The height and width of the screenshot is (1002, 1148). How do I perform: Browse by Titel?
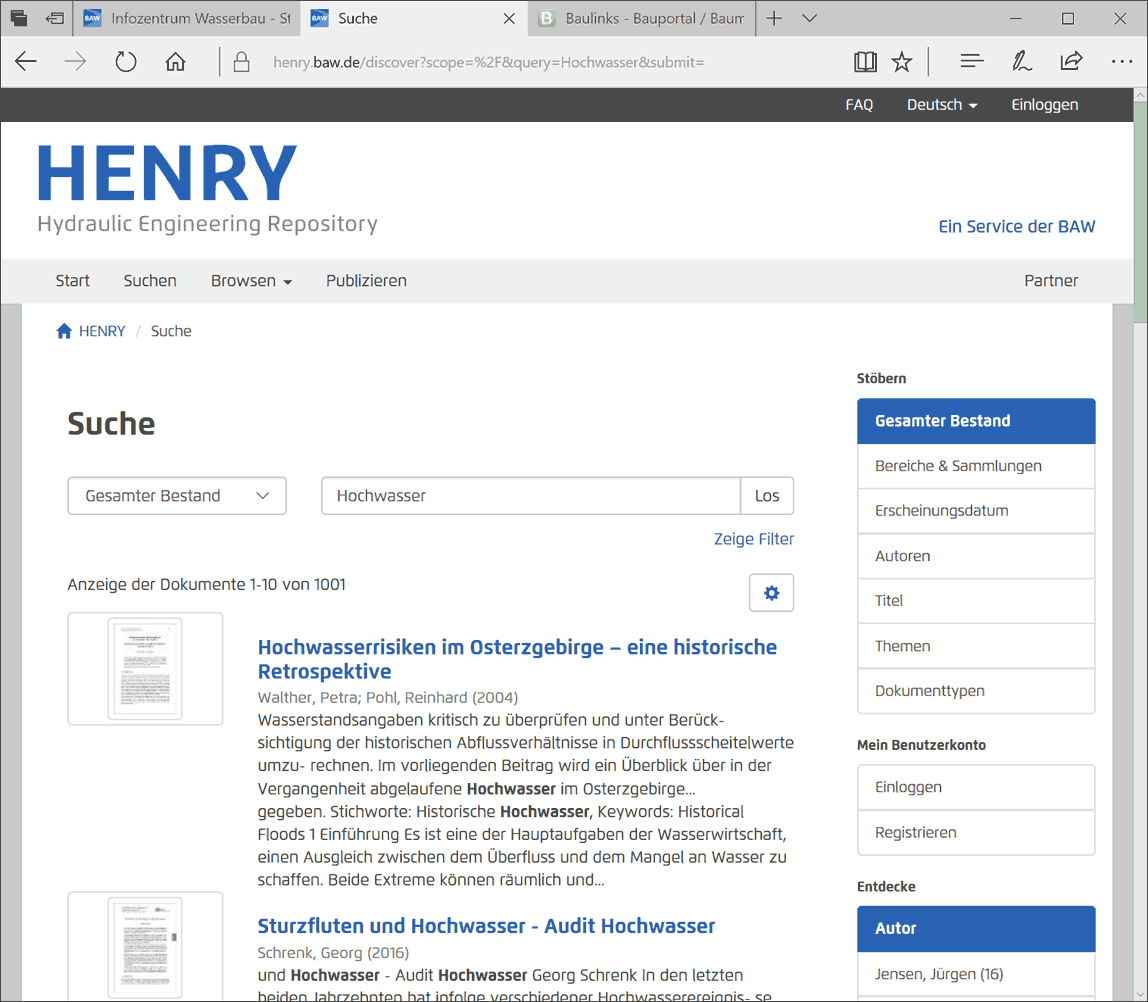click(976, 601)
